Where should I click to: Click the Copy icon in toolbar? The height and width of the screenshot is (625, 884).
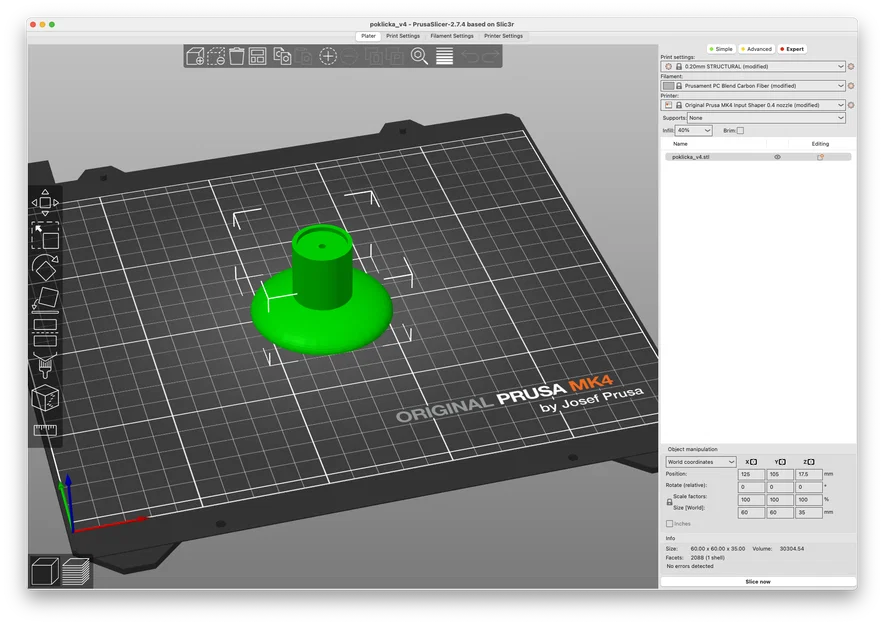point(282,56)
